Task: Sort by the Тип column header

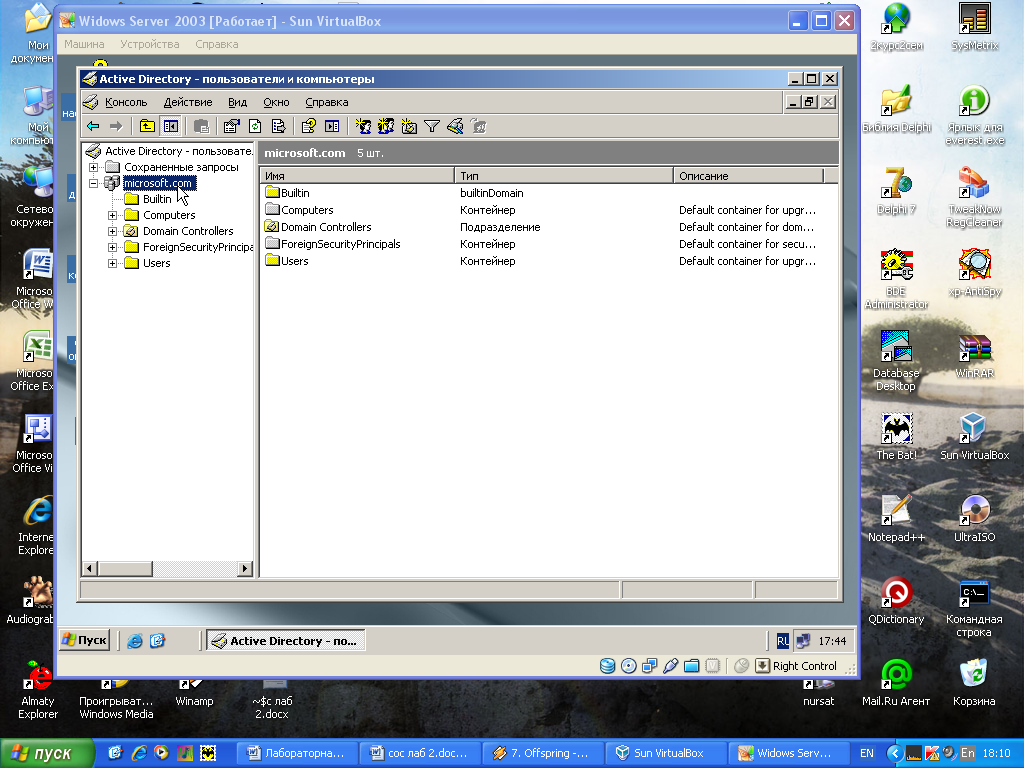Action: coord(564,176)
